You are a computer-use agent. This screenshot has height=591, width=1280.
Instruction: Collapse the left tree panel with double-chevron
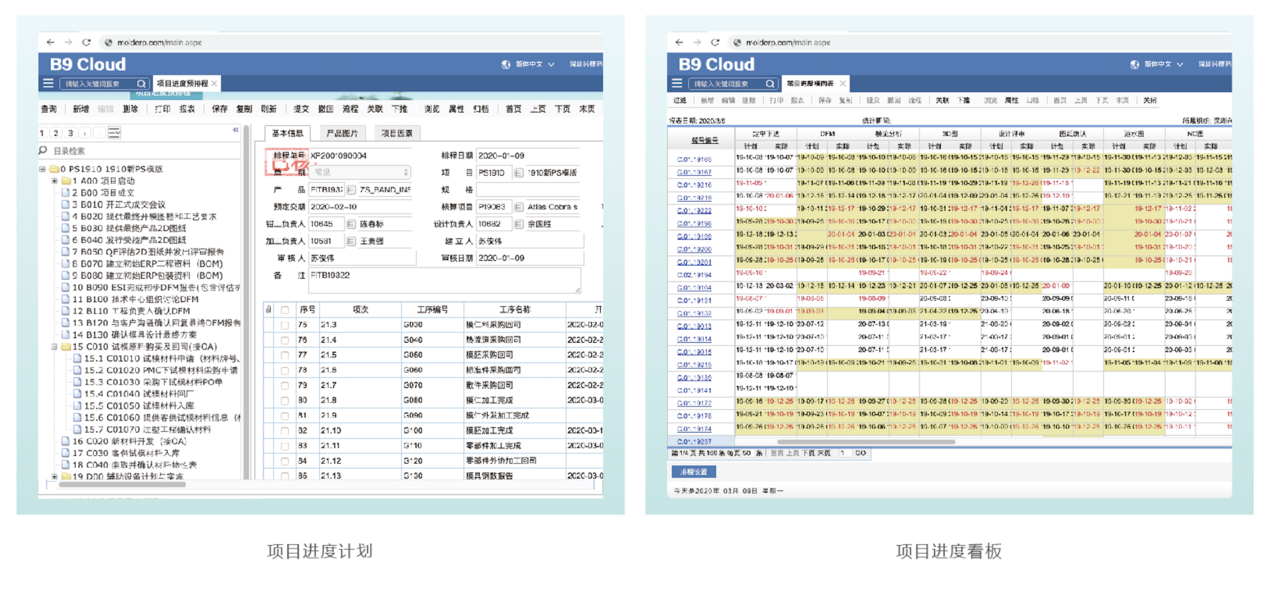click(x=236, y=131)
